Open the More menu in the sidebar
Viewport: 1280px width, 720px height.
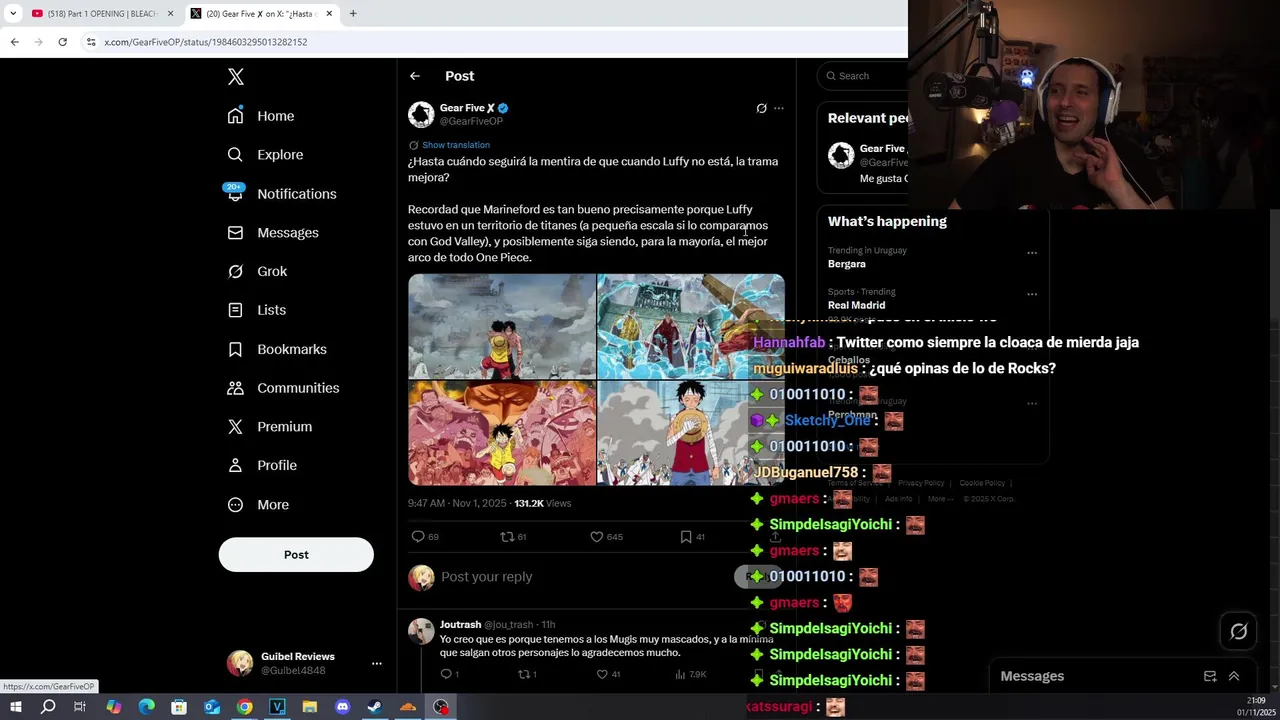tap(257, 505)
